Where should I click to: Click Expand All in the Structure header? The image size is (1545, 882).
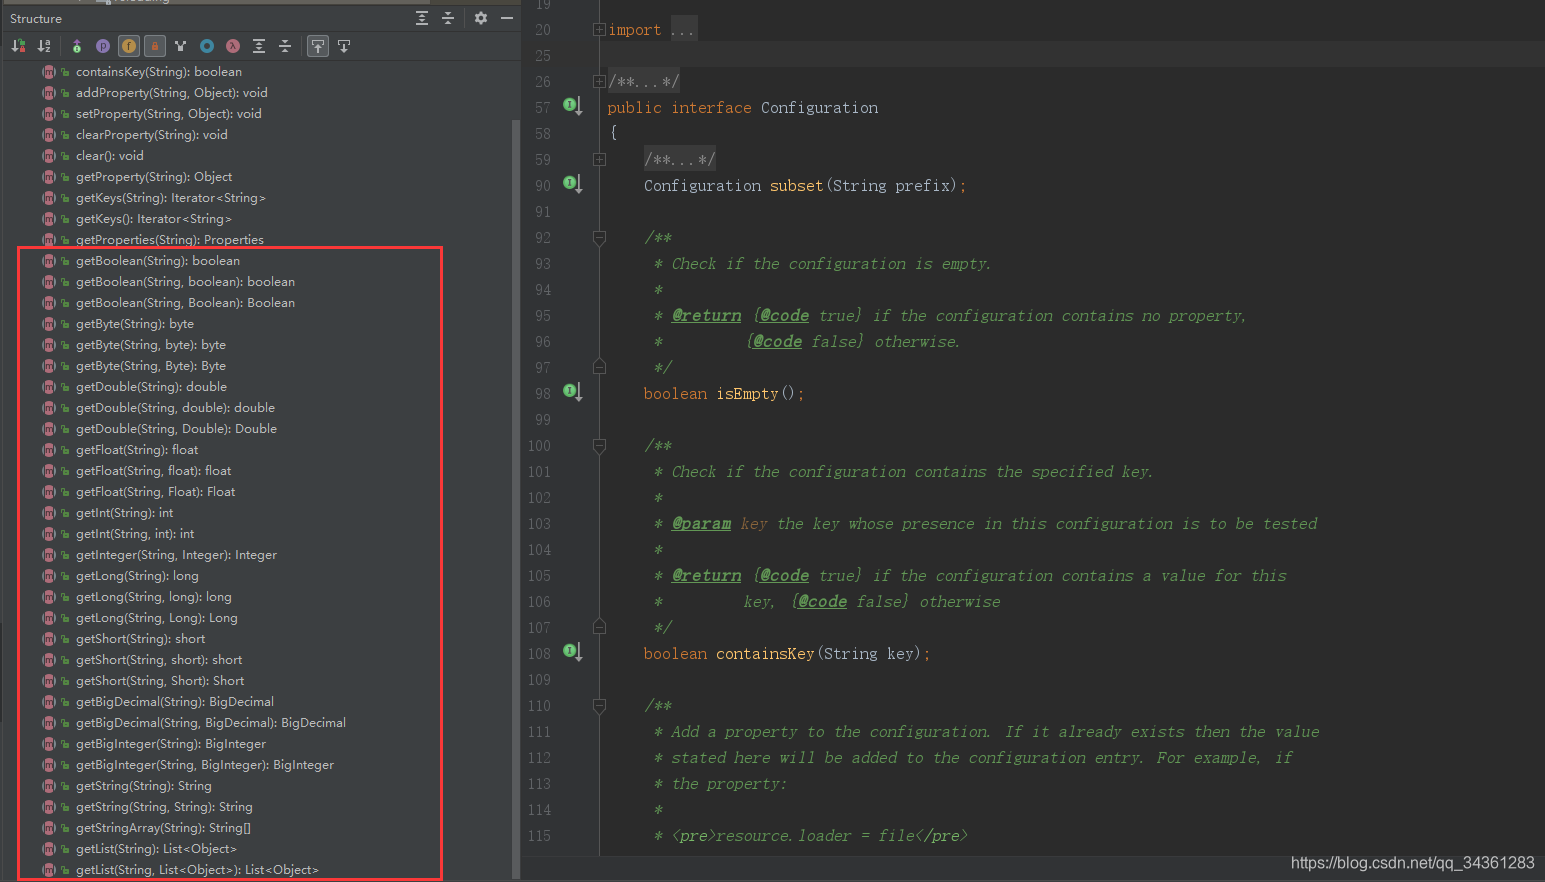point(422,18)
